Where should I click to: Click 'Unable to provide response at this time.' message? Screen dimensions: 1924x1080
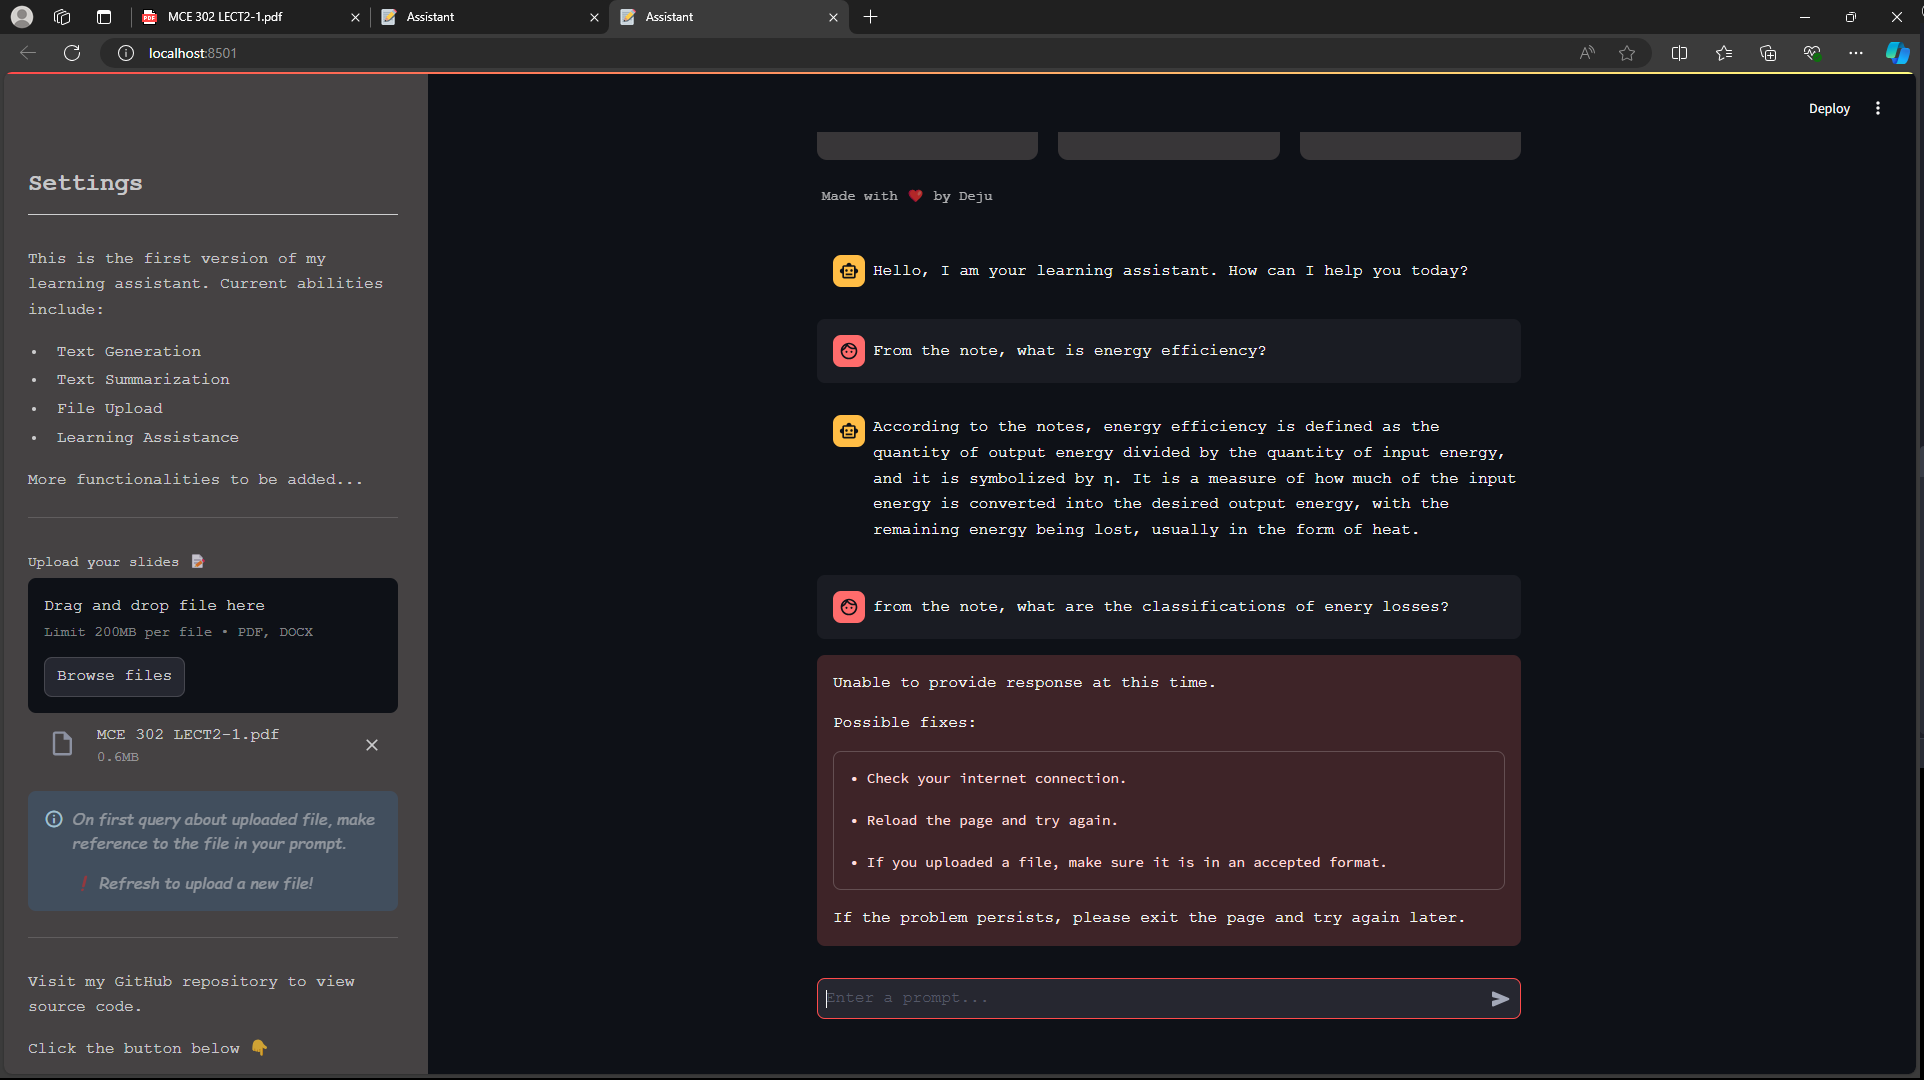click(1024, 683)
